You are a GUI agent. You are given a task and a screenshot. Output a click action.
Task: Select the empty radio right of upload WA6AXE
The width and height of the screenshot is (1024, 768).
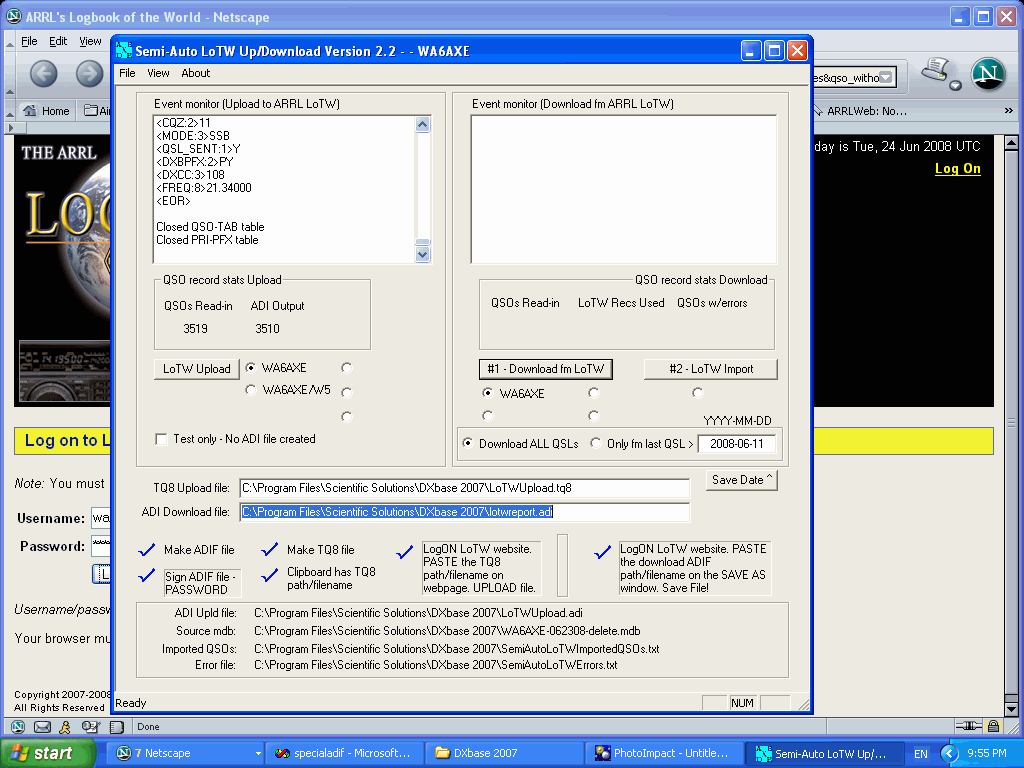tap(347, 368)
